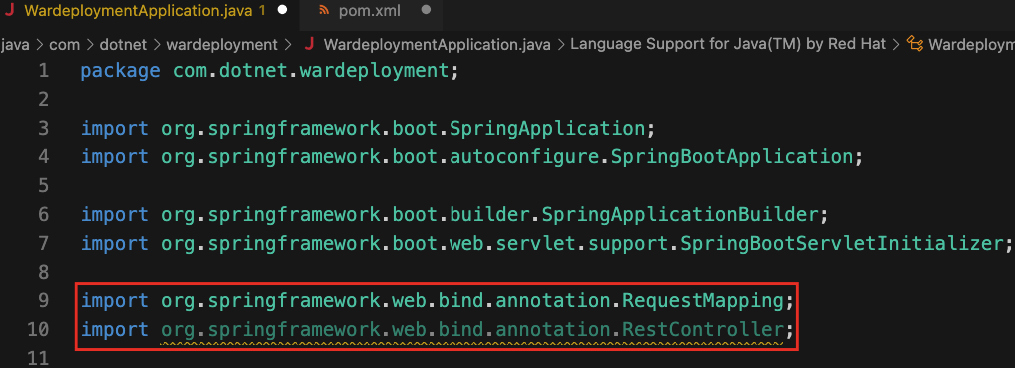The width and height of the screenshot is (1015, 368).
Task: Click 'annotation' on line 9
Action: [x=553, y=301]
